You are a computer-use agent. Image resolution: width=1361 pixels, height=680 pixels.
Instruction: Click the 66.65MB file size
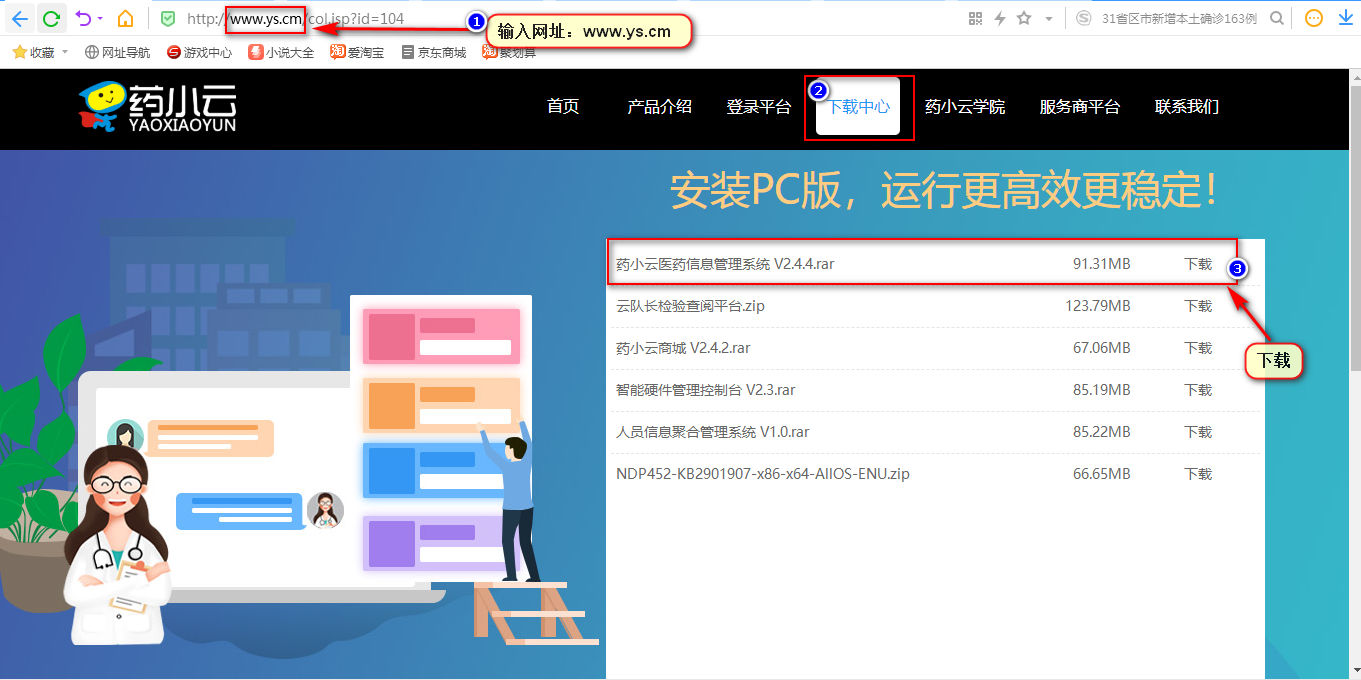coord(1102,474)
